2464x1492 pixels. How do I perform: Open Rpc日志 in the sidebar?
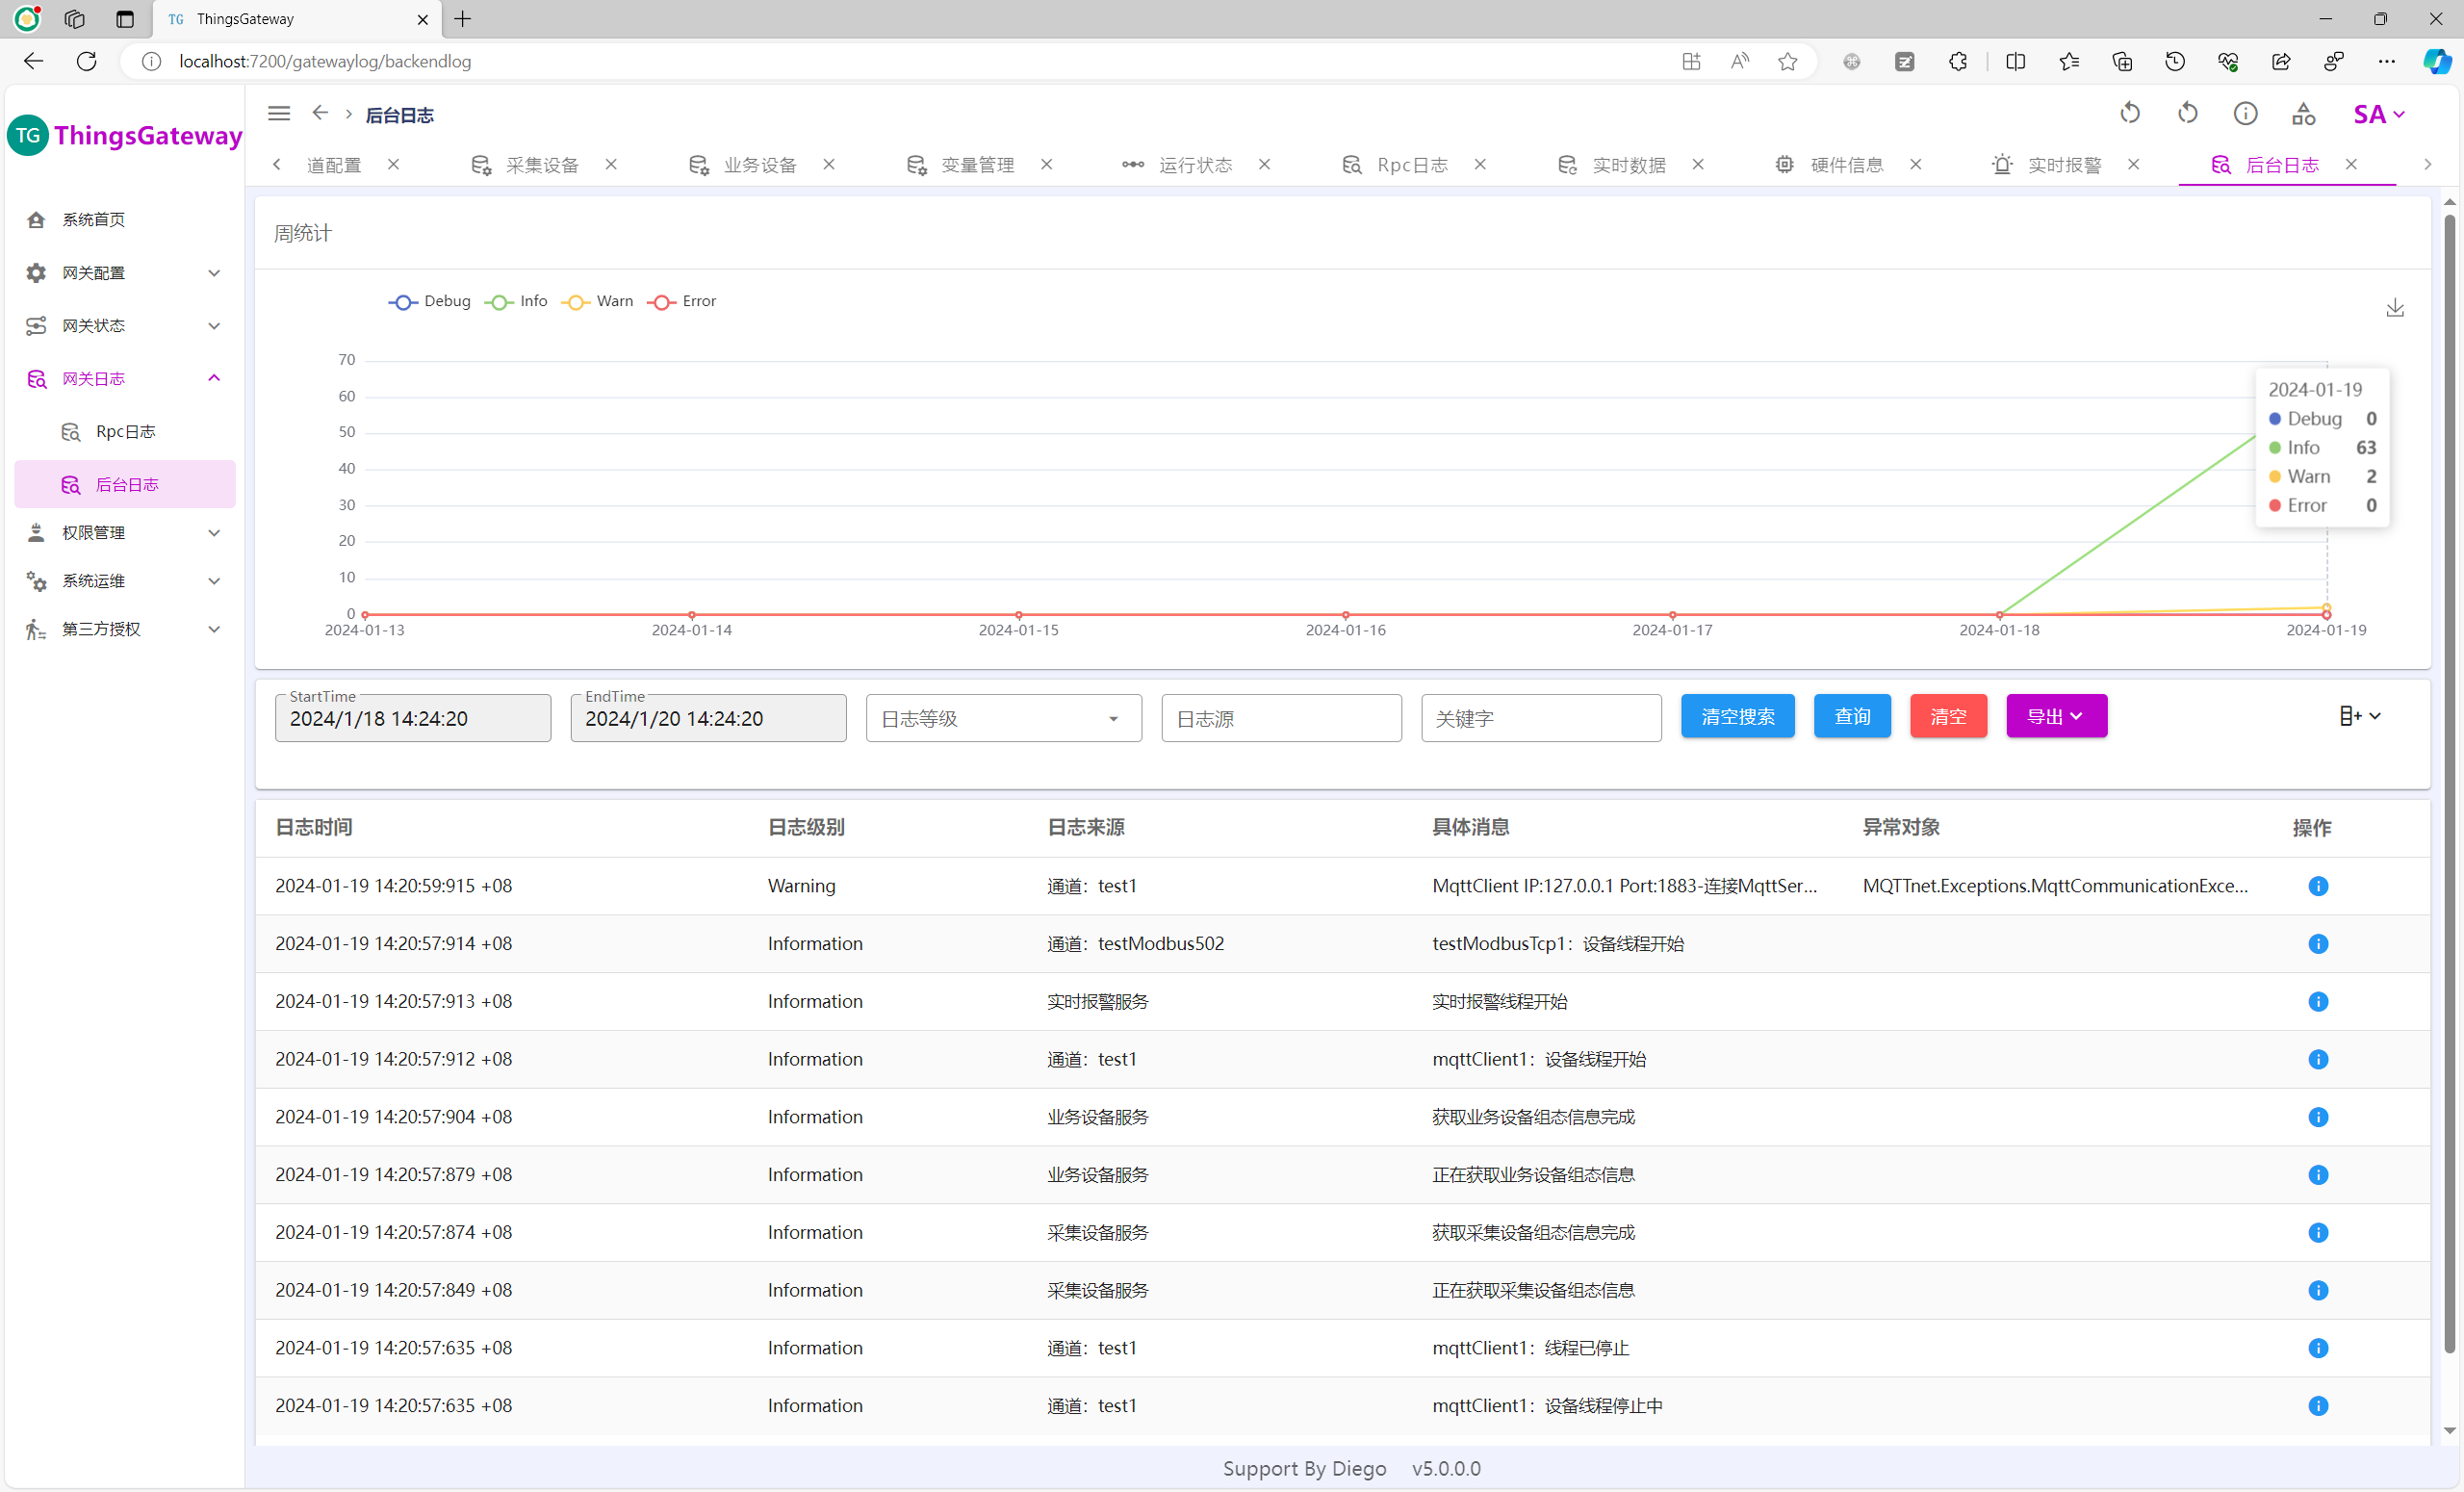[x=125, y=431]
